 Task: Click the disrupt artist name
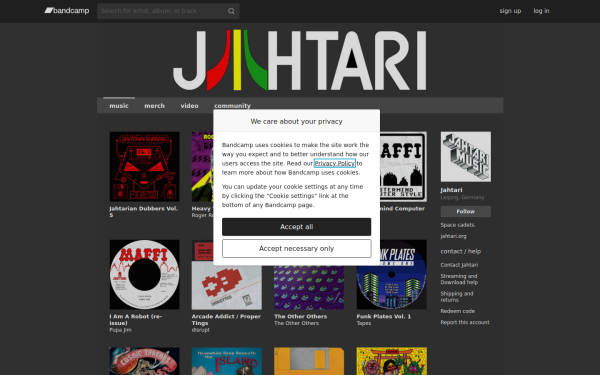tap(201, 330)
